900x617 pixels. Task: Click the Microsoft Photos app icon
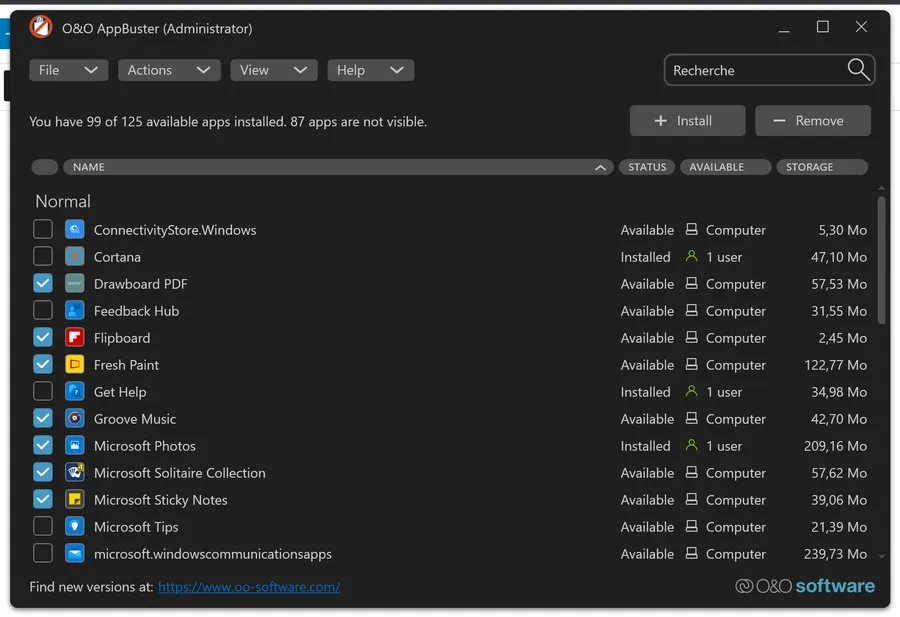[75, 445]
